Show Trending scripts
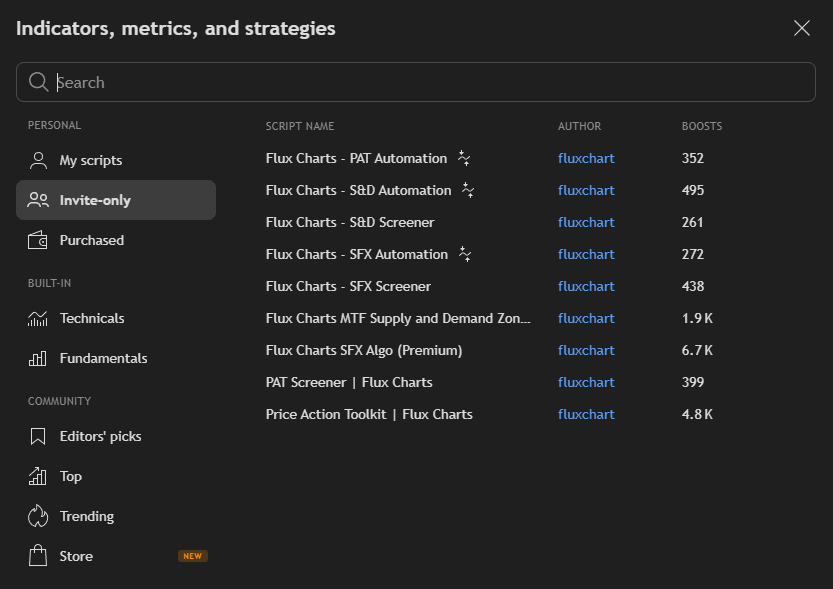Screen dimensions: 833x589 116,516
